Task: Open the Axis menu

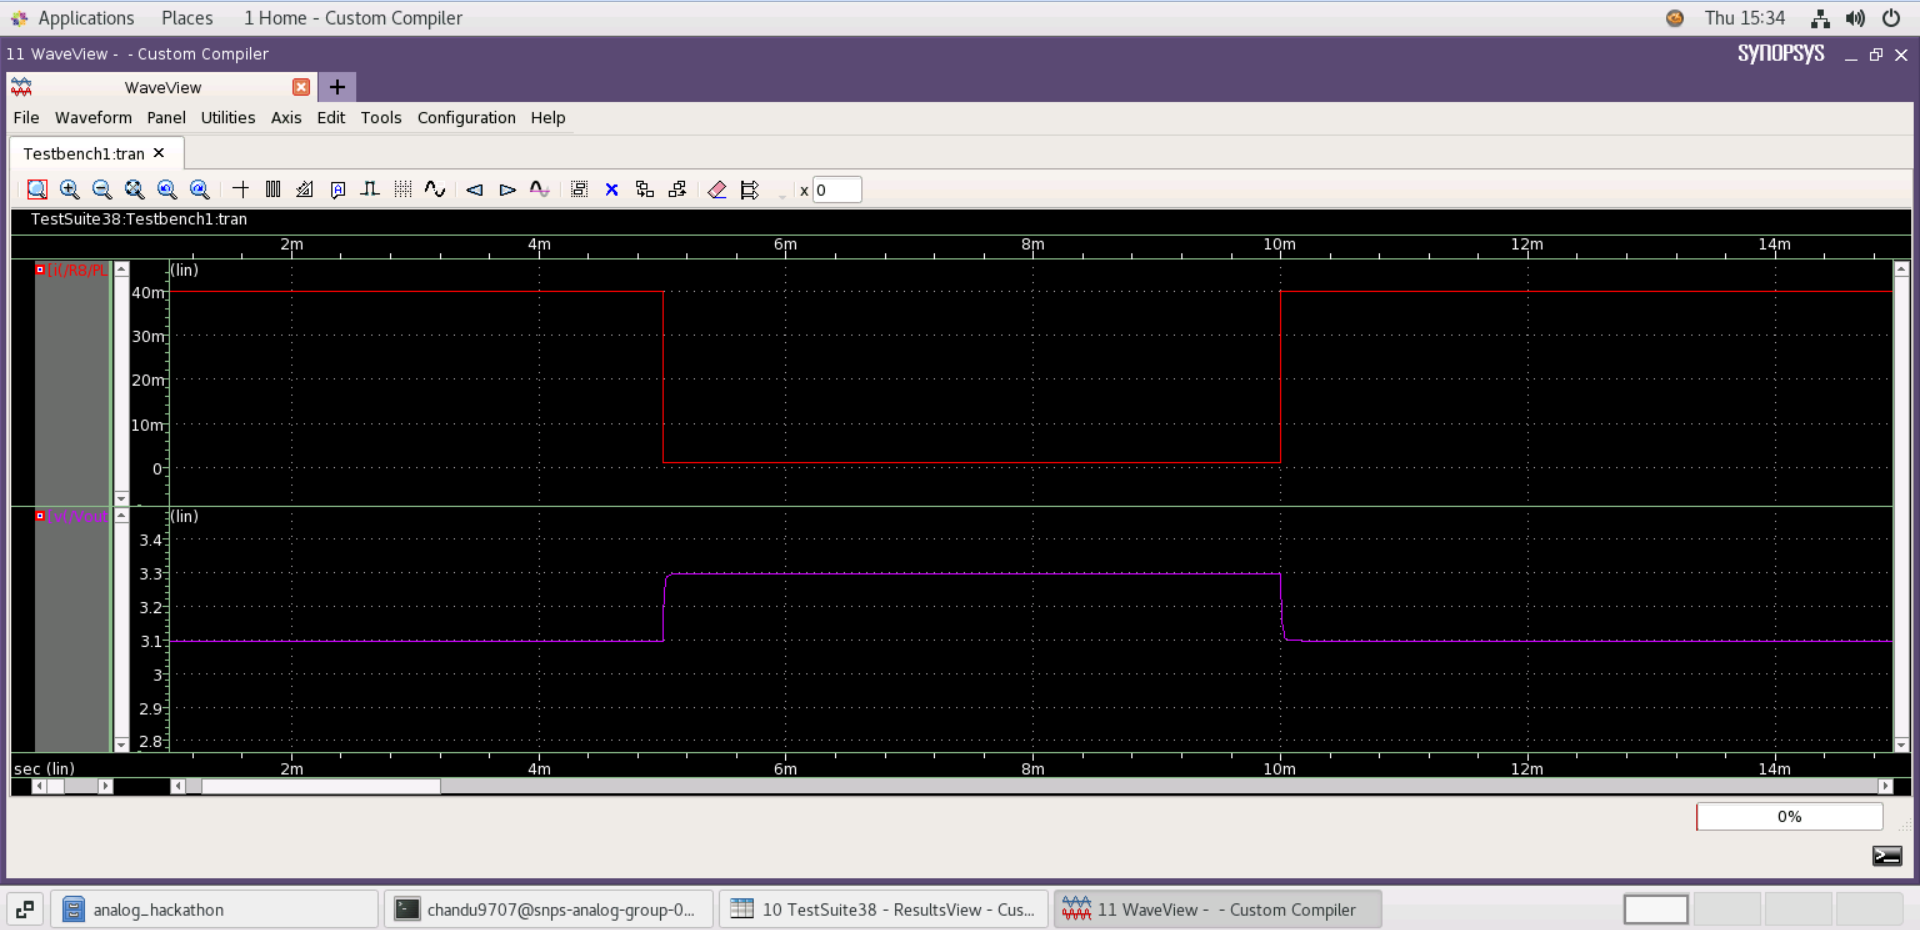Action: click(286, 117)
